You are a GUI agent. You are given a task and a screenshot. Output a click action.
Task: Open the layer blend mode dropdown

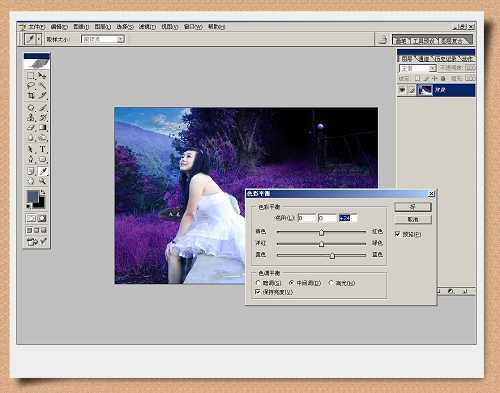[x=418, y=68]
